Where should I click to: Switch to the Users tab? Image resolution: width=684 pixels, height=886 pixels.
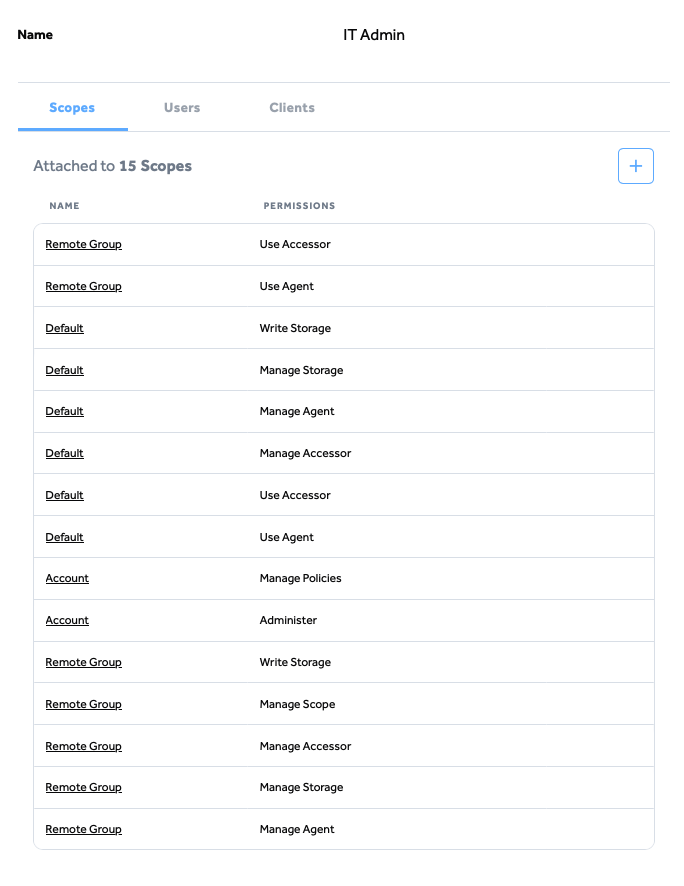pos(182,107)
